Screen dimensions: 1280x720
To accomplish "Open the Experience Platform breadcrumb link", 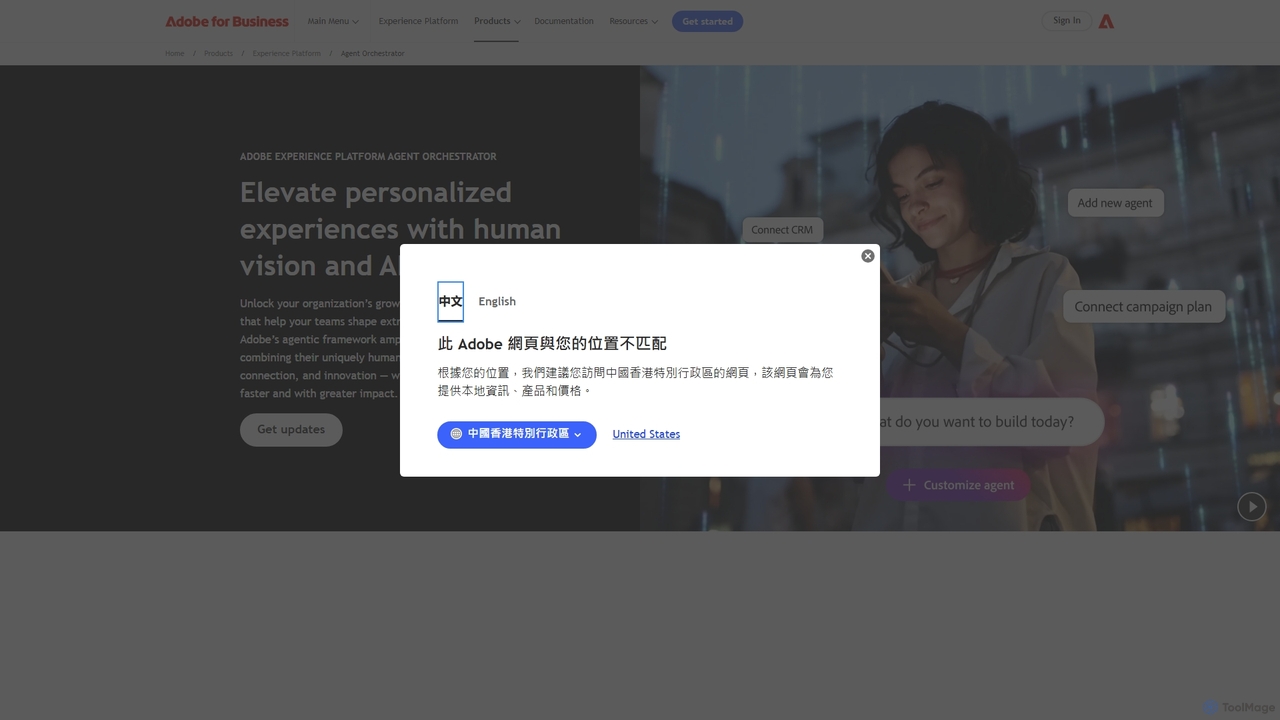I will pos(287,53).
